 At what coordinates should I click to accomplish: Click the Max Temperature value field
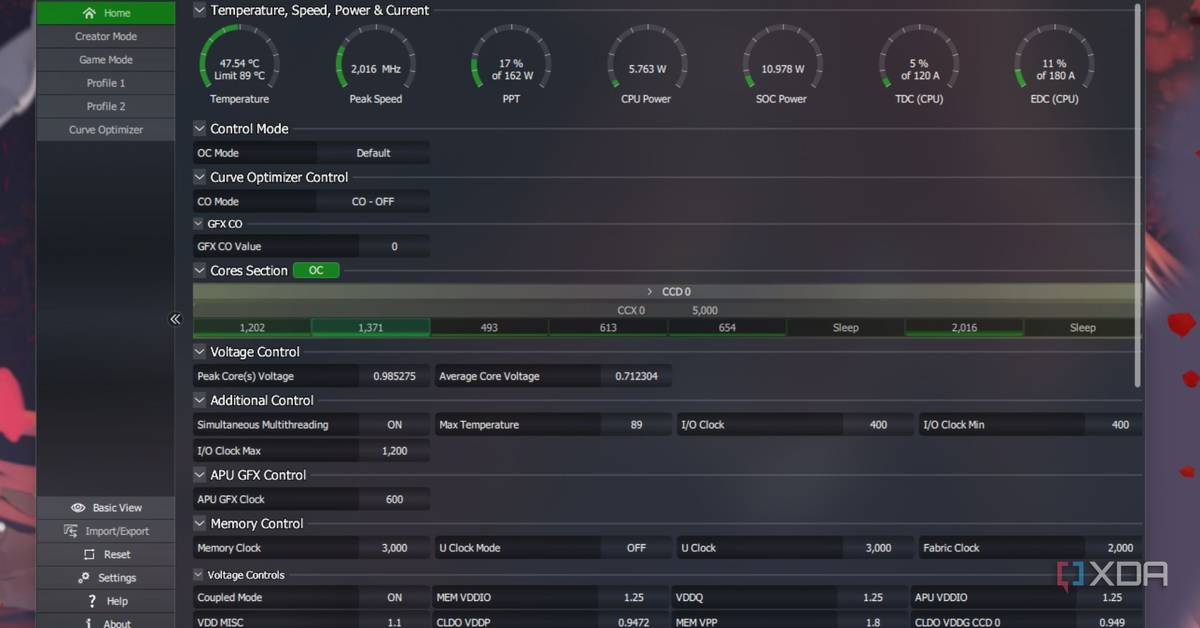[637, 425]
